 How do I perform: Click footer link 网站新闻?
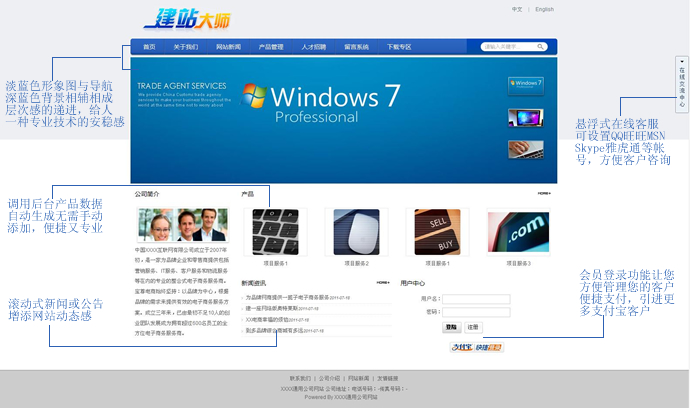(359, 378)
